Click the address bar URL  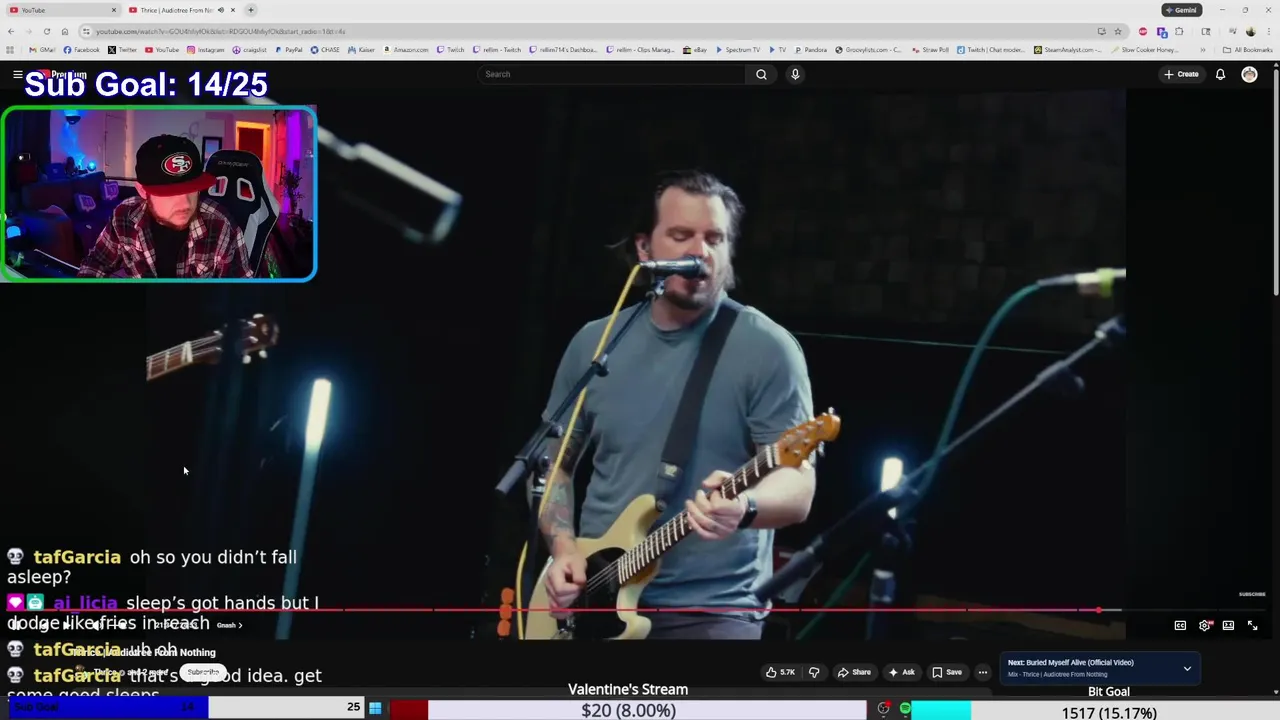220,31
